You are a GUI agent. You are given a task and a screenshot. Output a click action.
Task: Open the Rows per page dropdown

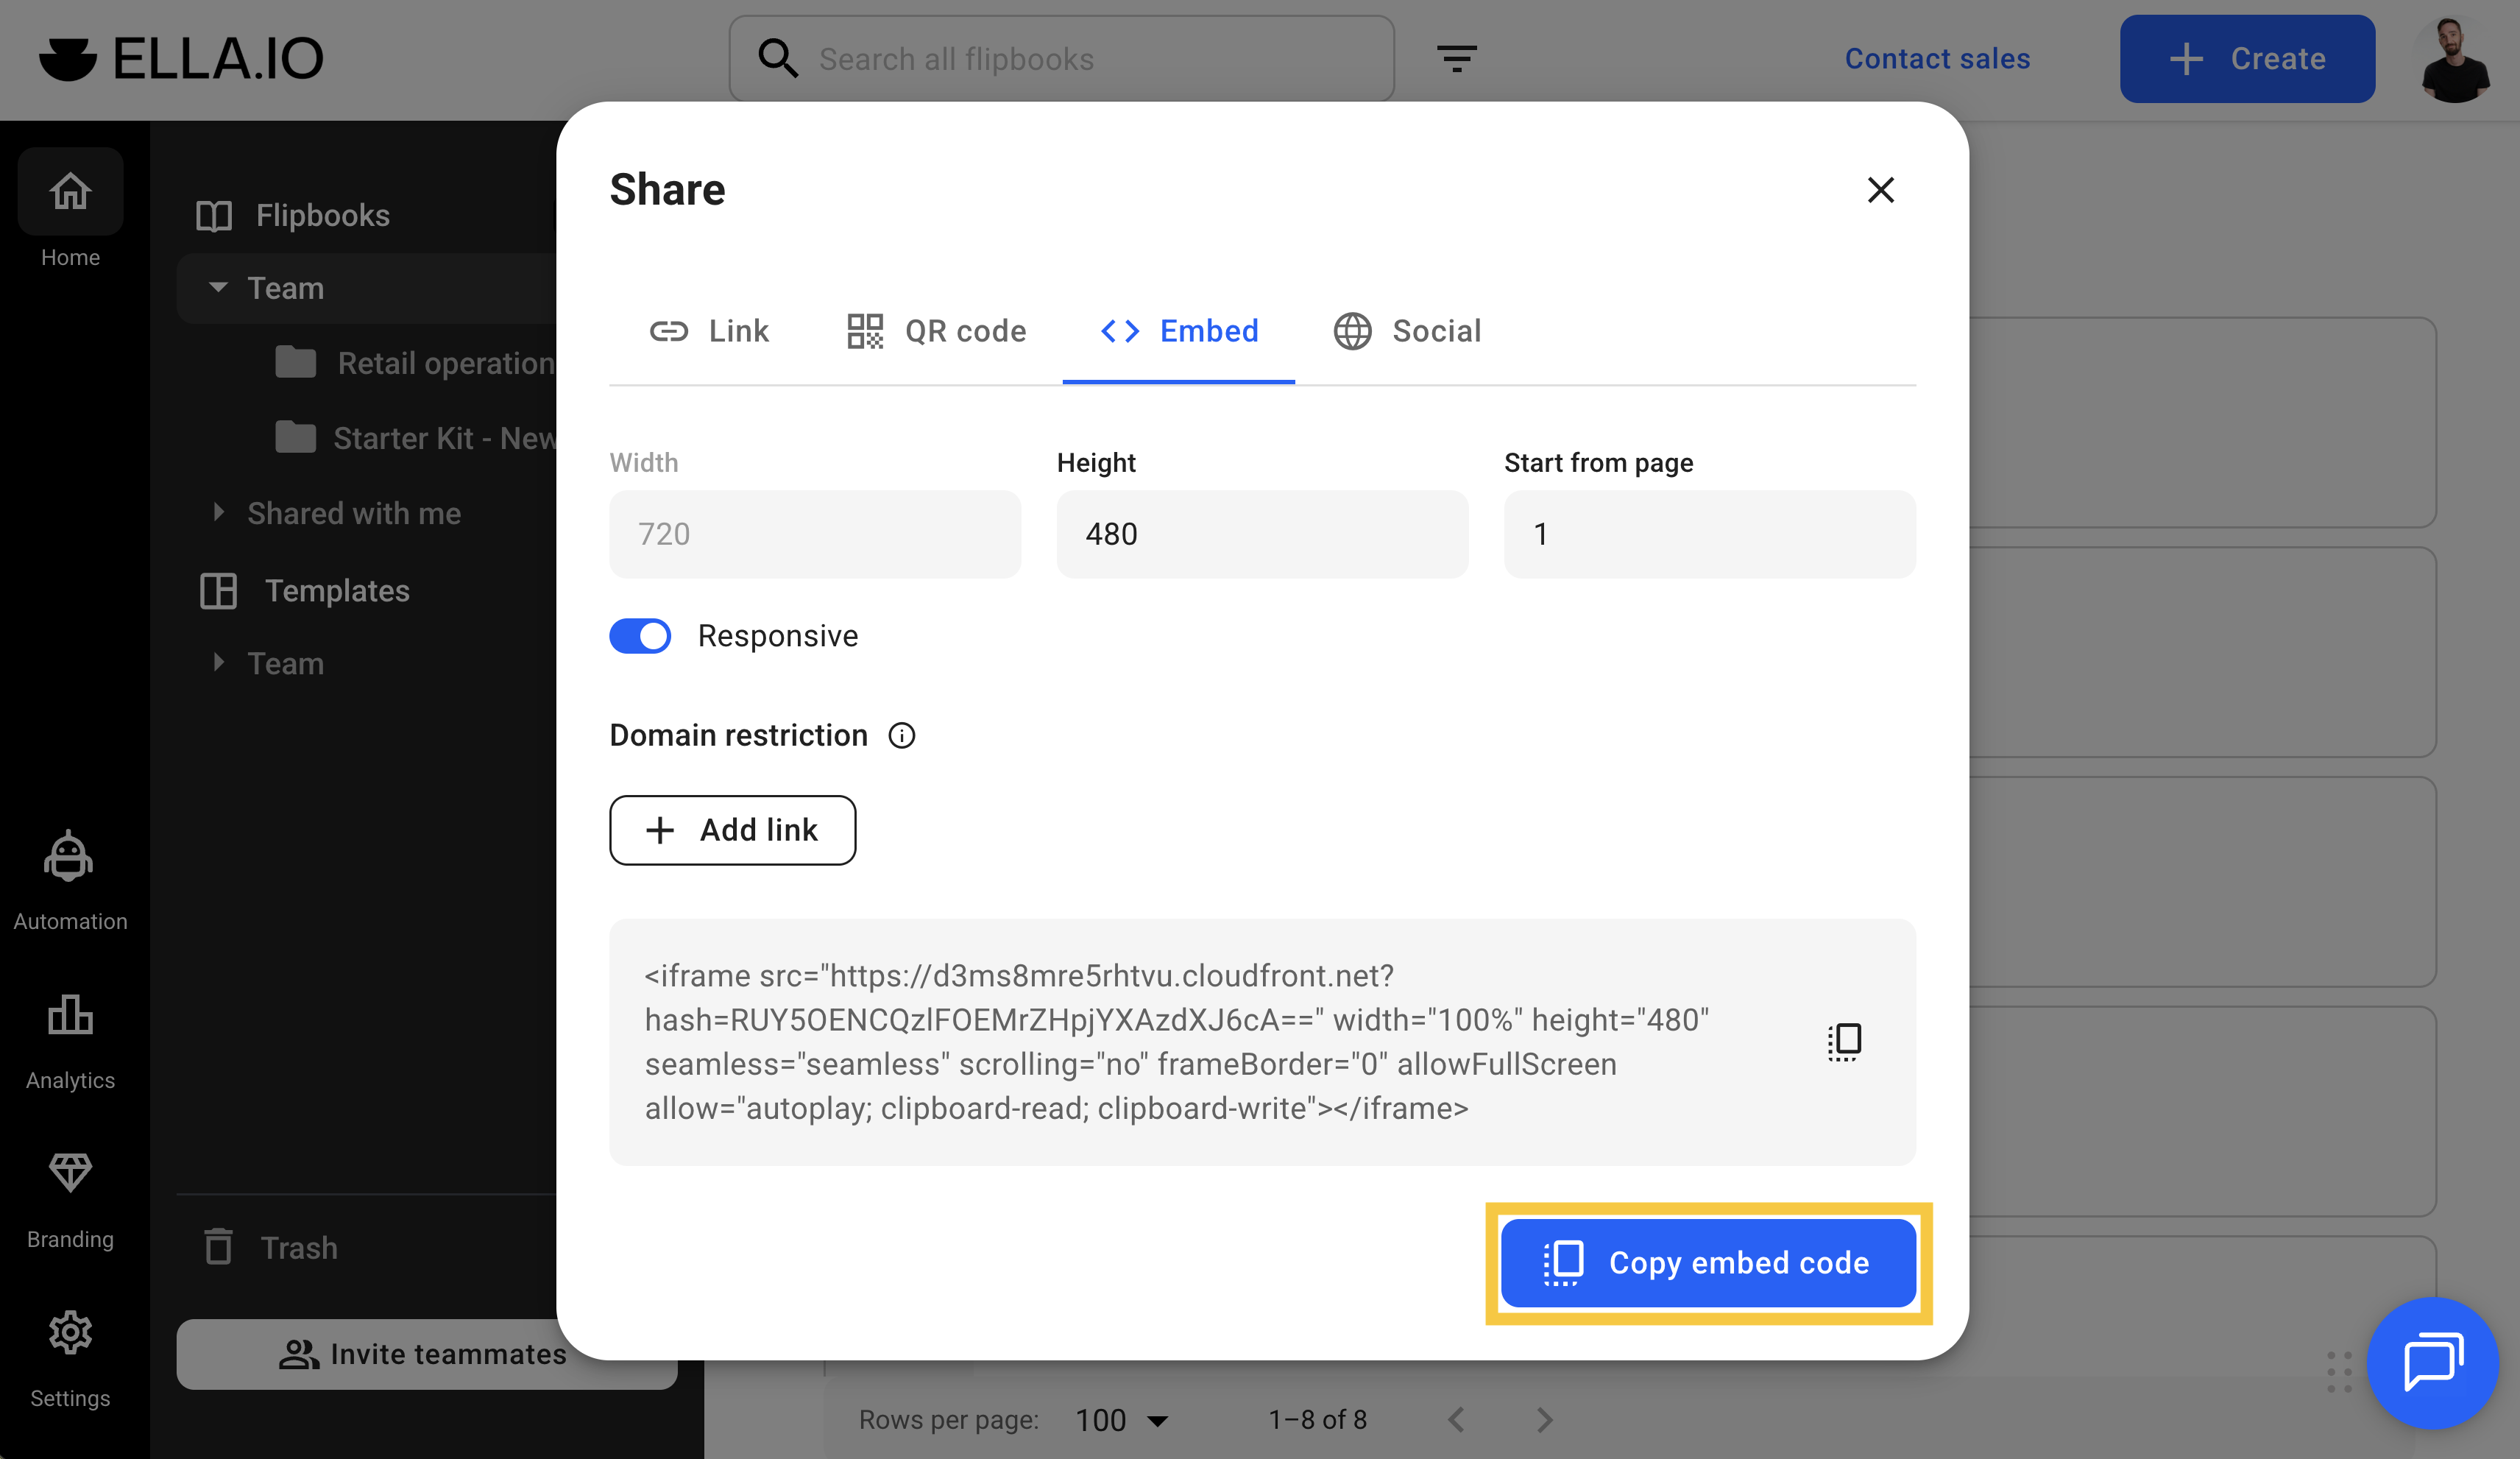1122,1420
